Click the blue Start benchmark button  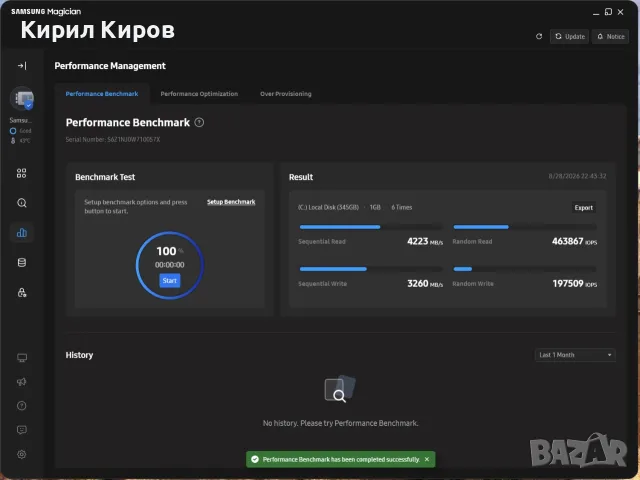click(x=170, y=280)
